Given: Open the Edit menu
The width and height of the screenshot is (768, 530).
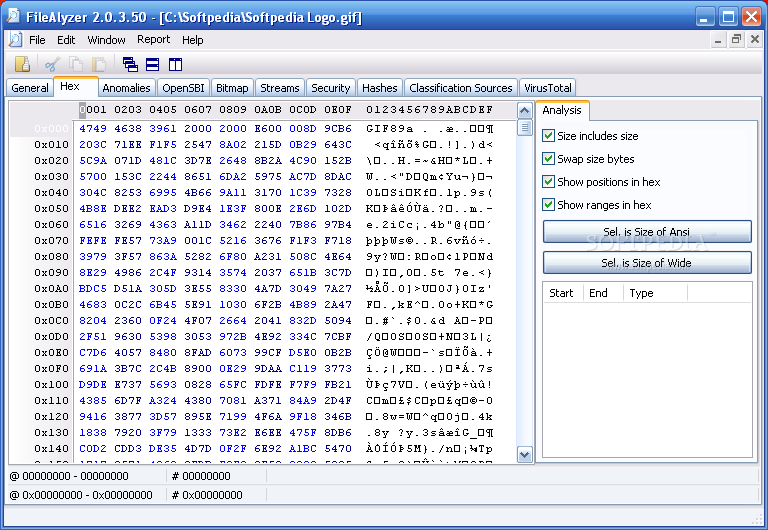Looking at the screenshot, I should 66,40.
